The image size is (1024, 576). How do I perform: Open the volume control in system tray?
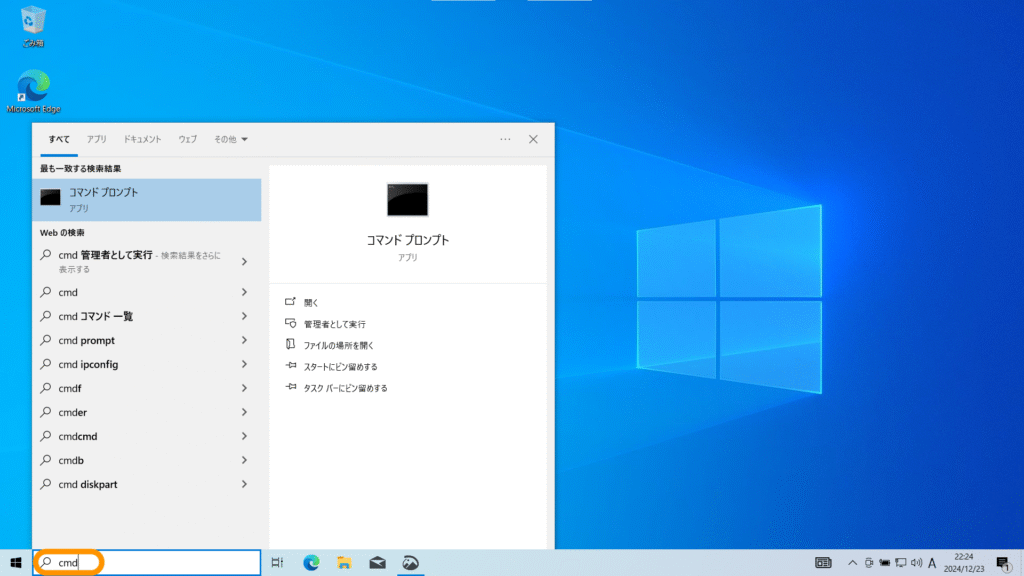click(916, 562)
